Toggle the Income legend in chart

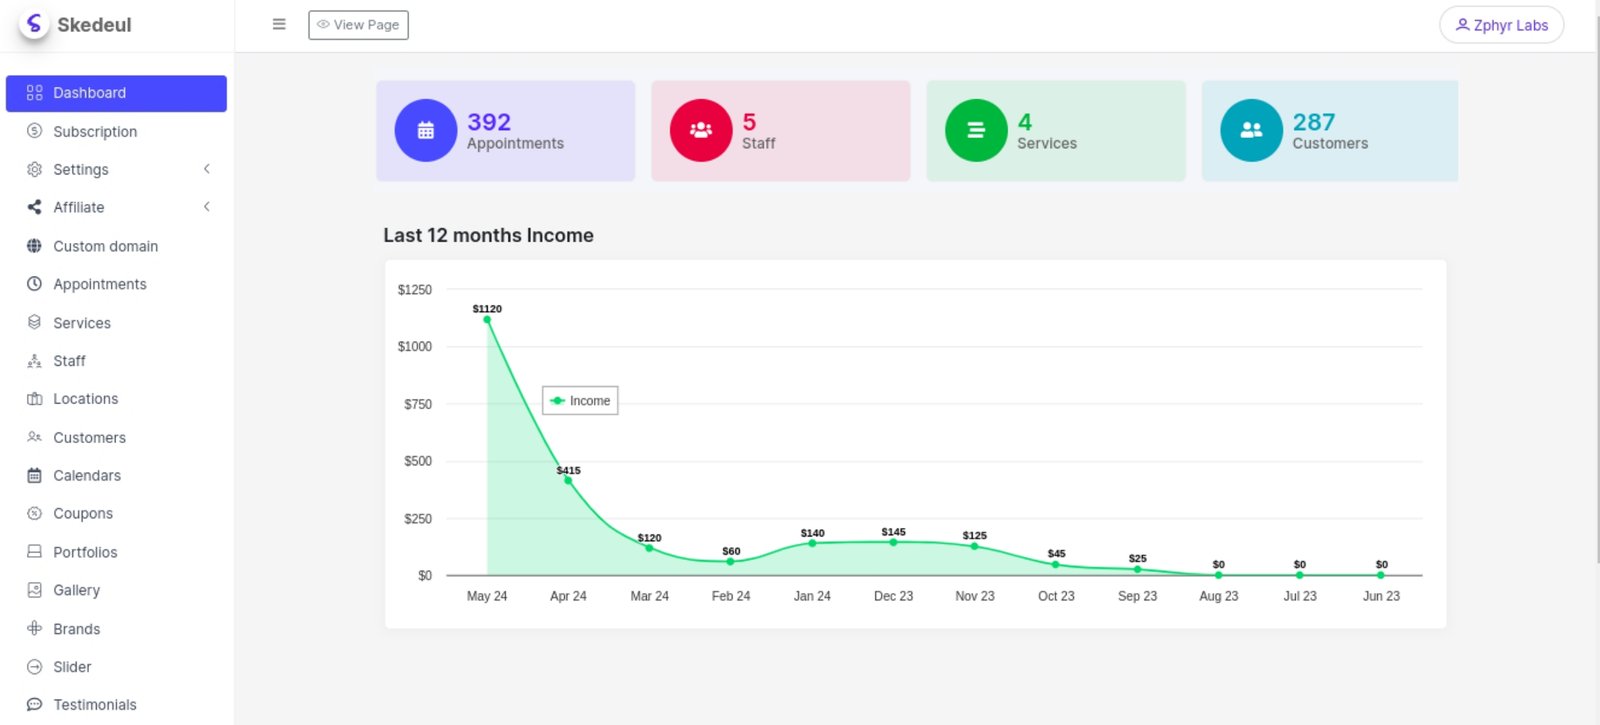coord(580,400)
